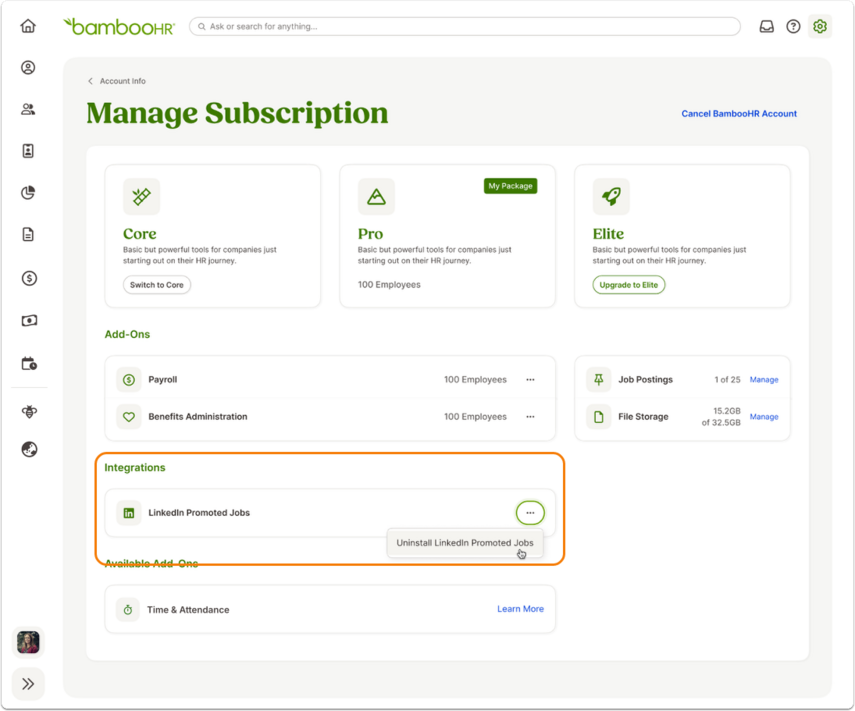Open the Home icon in sidebar
The width and height of the screenshot is (855, 711).
(x=28, y=26)
